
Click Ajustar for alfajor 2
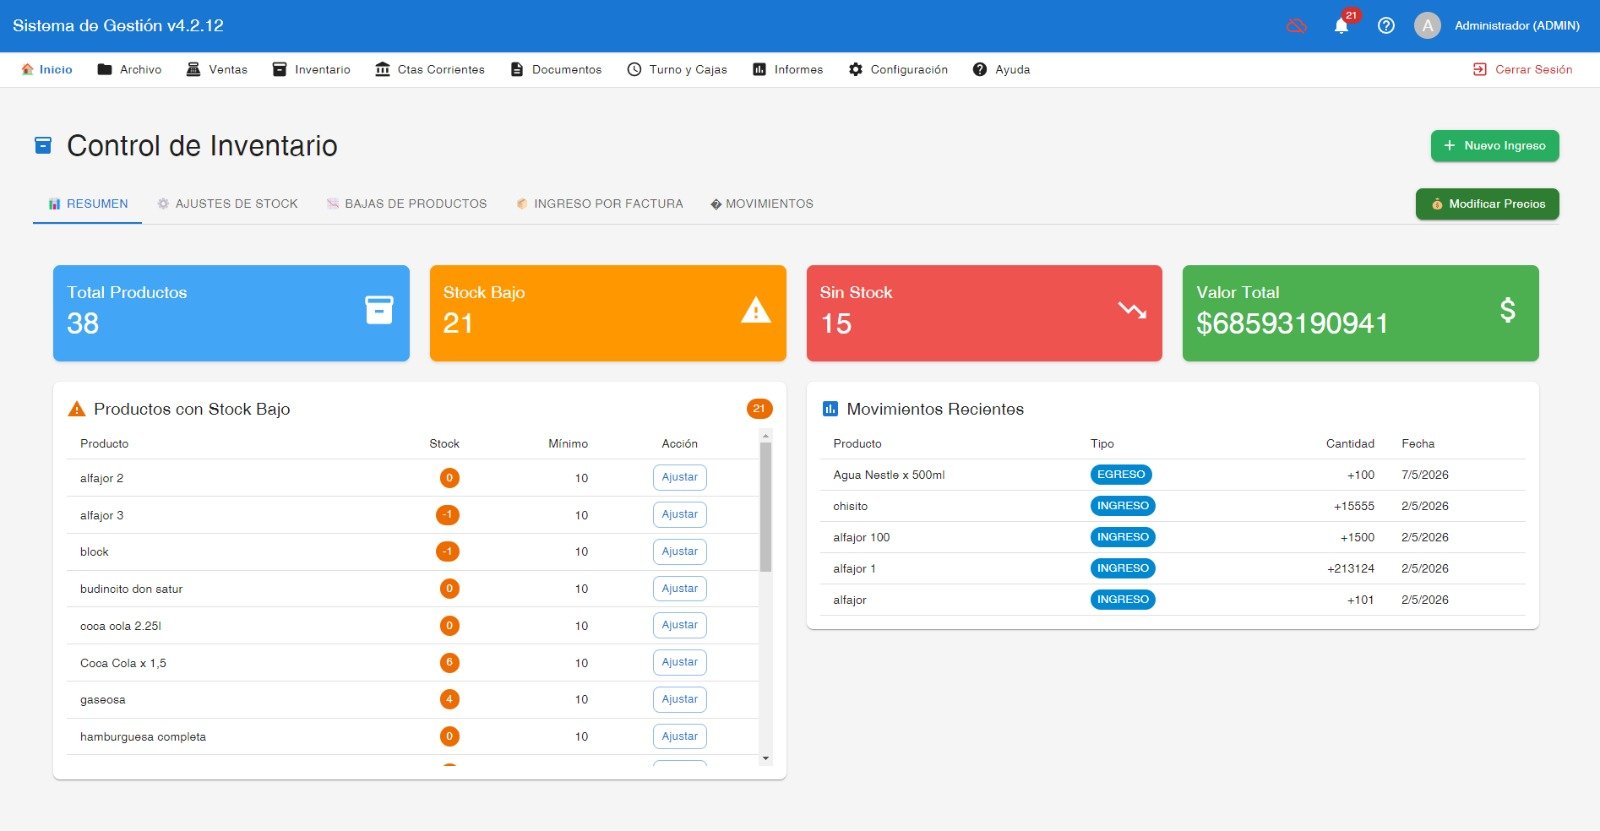click(680, 478)
